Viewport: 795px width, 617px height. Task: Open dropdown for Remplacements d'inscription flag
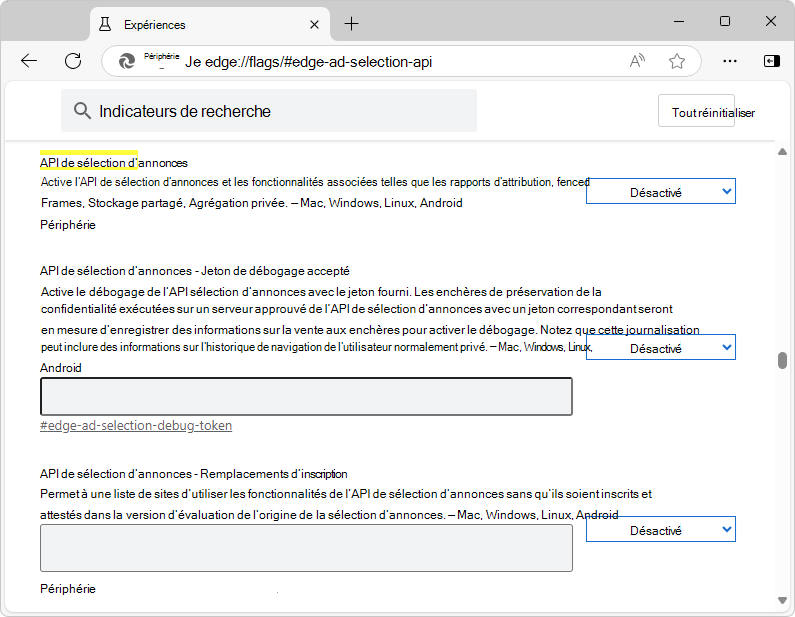tap(661, 529)
